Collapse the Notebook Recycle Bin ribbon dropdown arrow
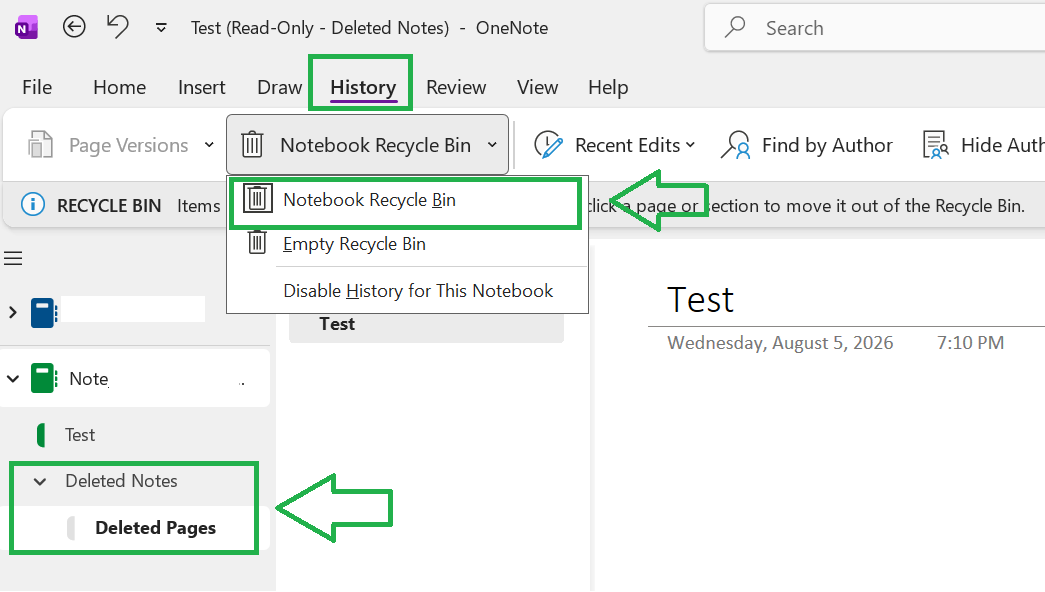The width and height of the screenshot is (1045, 592). tap(493, 145)
